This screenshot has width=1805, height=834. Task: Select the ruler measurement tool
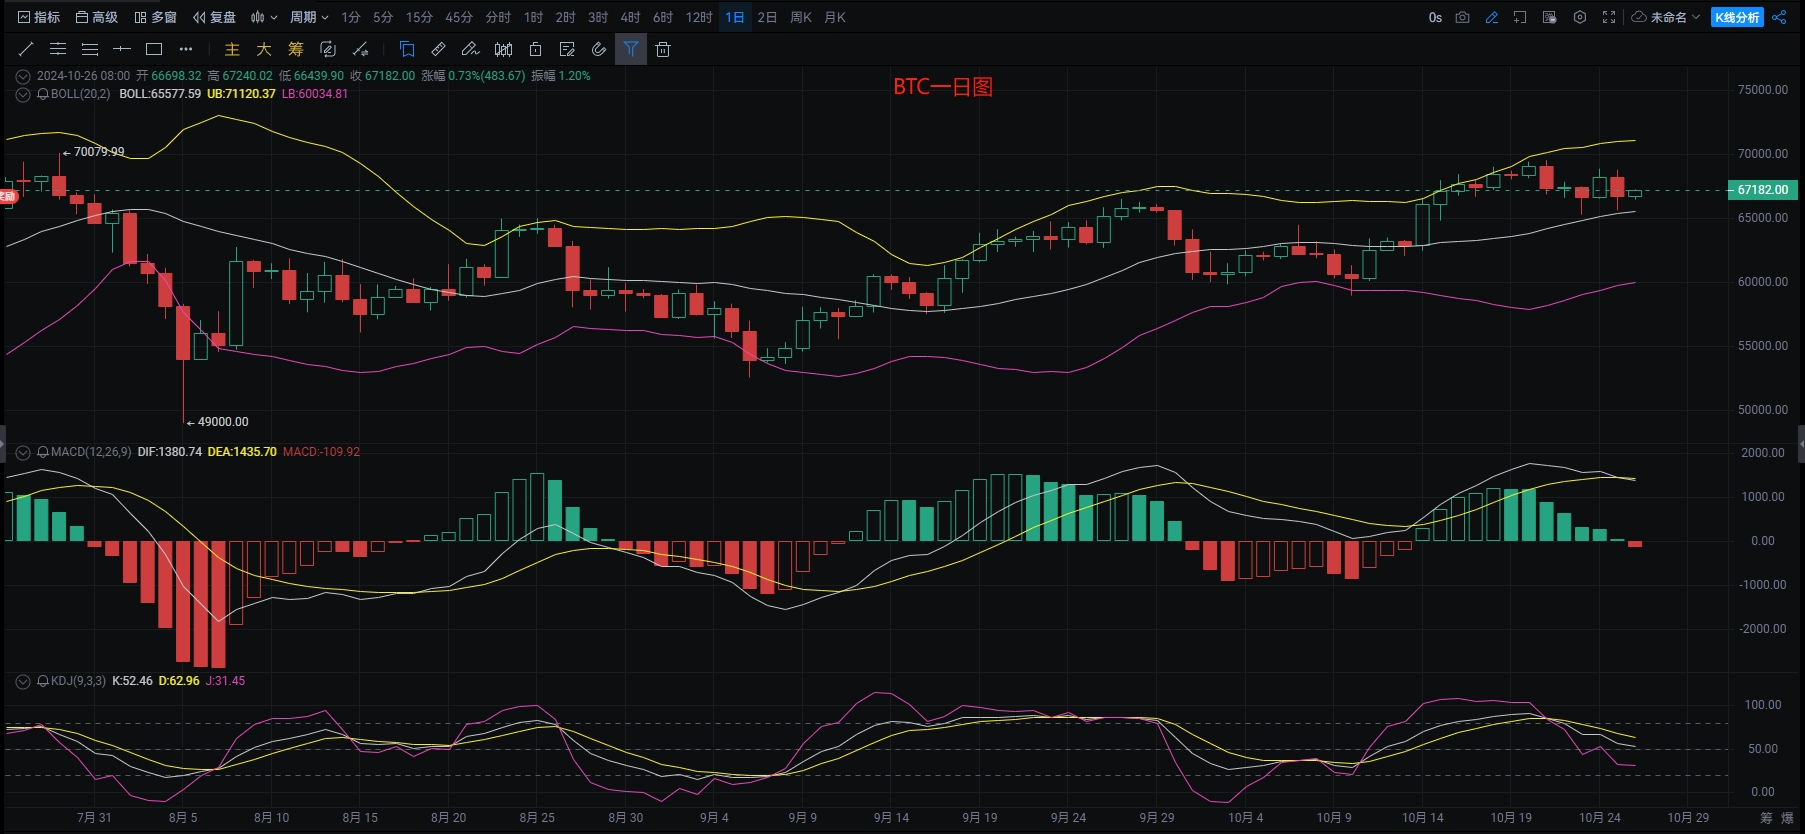click(439, 49)
